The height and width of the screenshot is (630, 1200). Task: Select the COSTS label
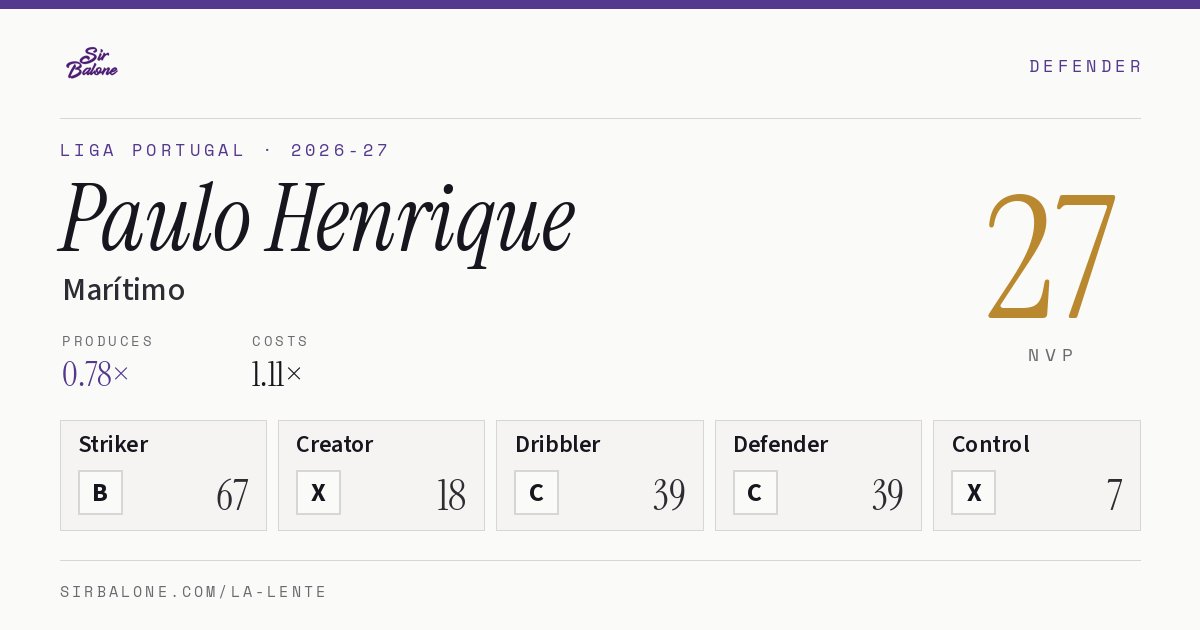pyautogui.click(x=280, y=341)
